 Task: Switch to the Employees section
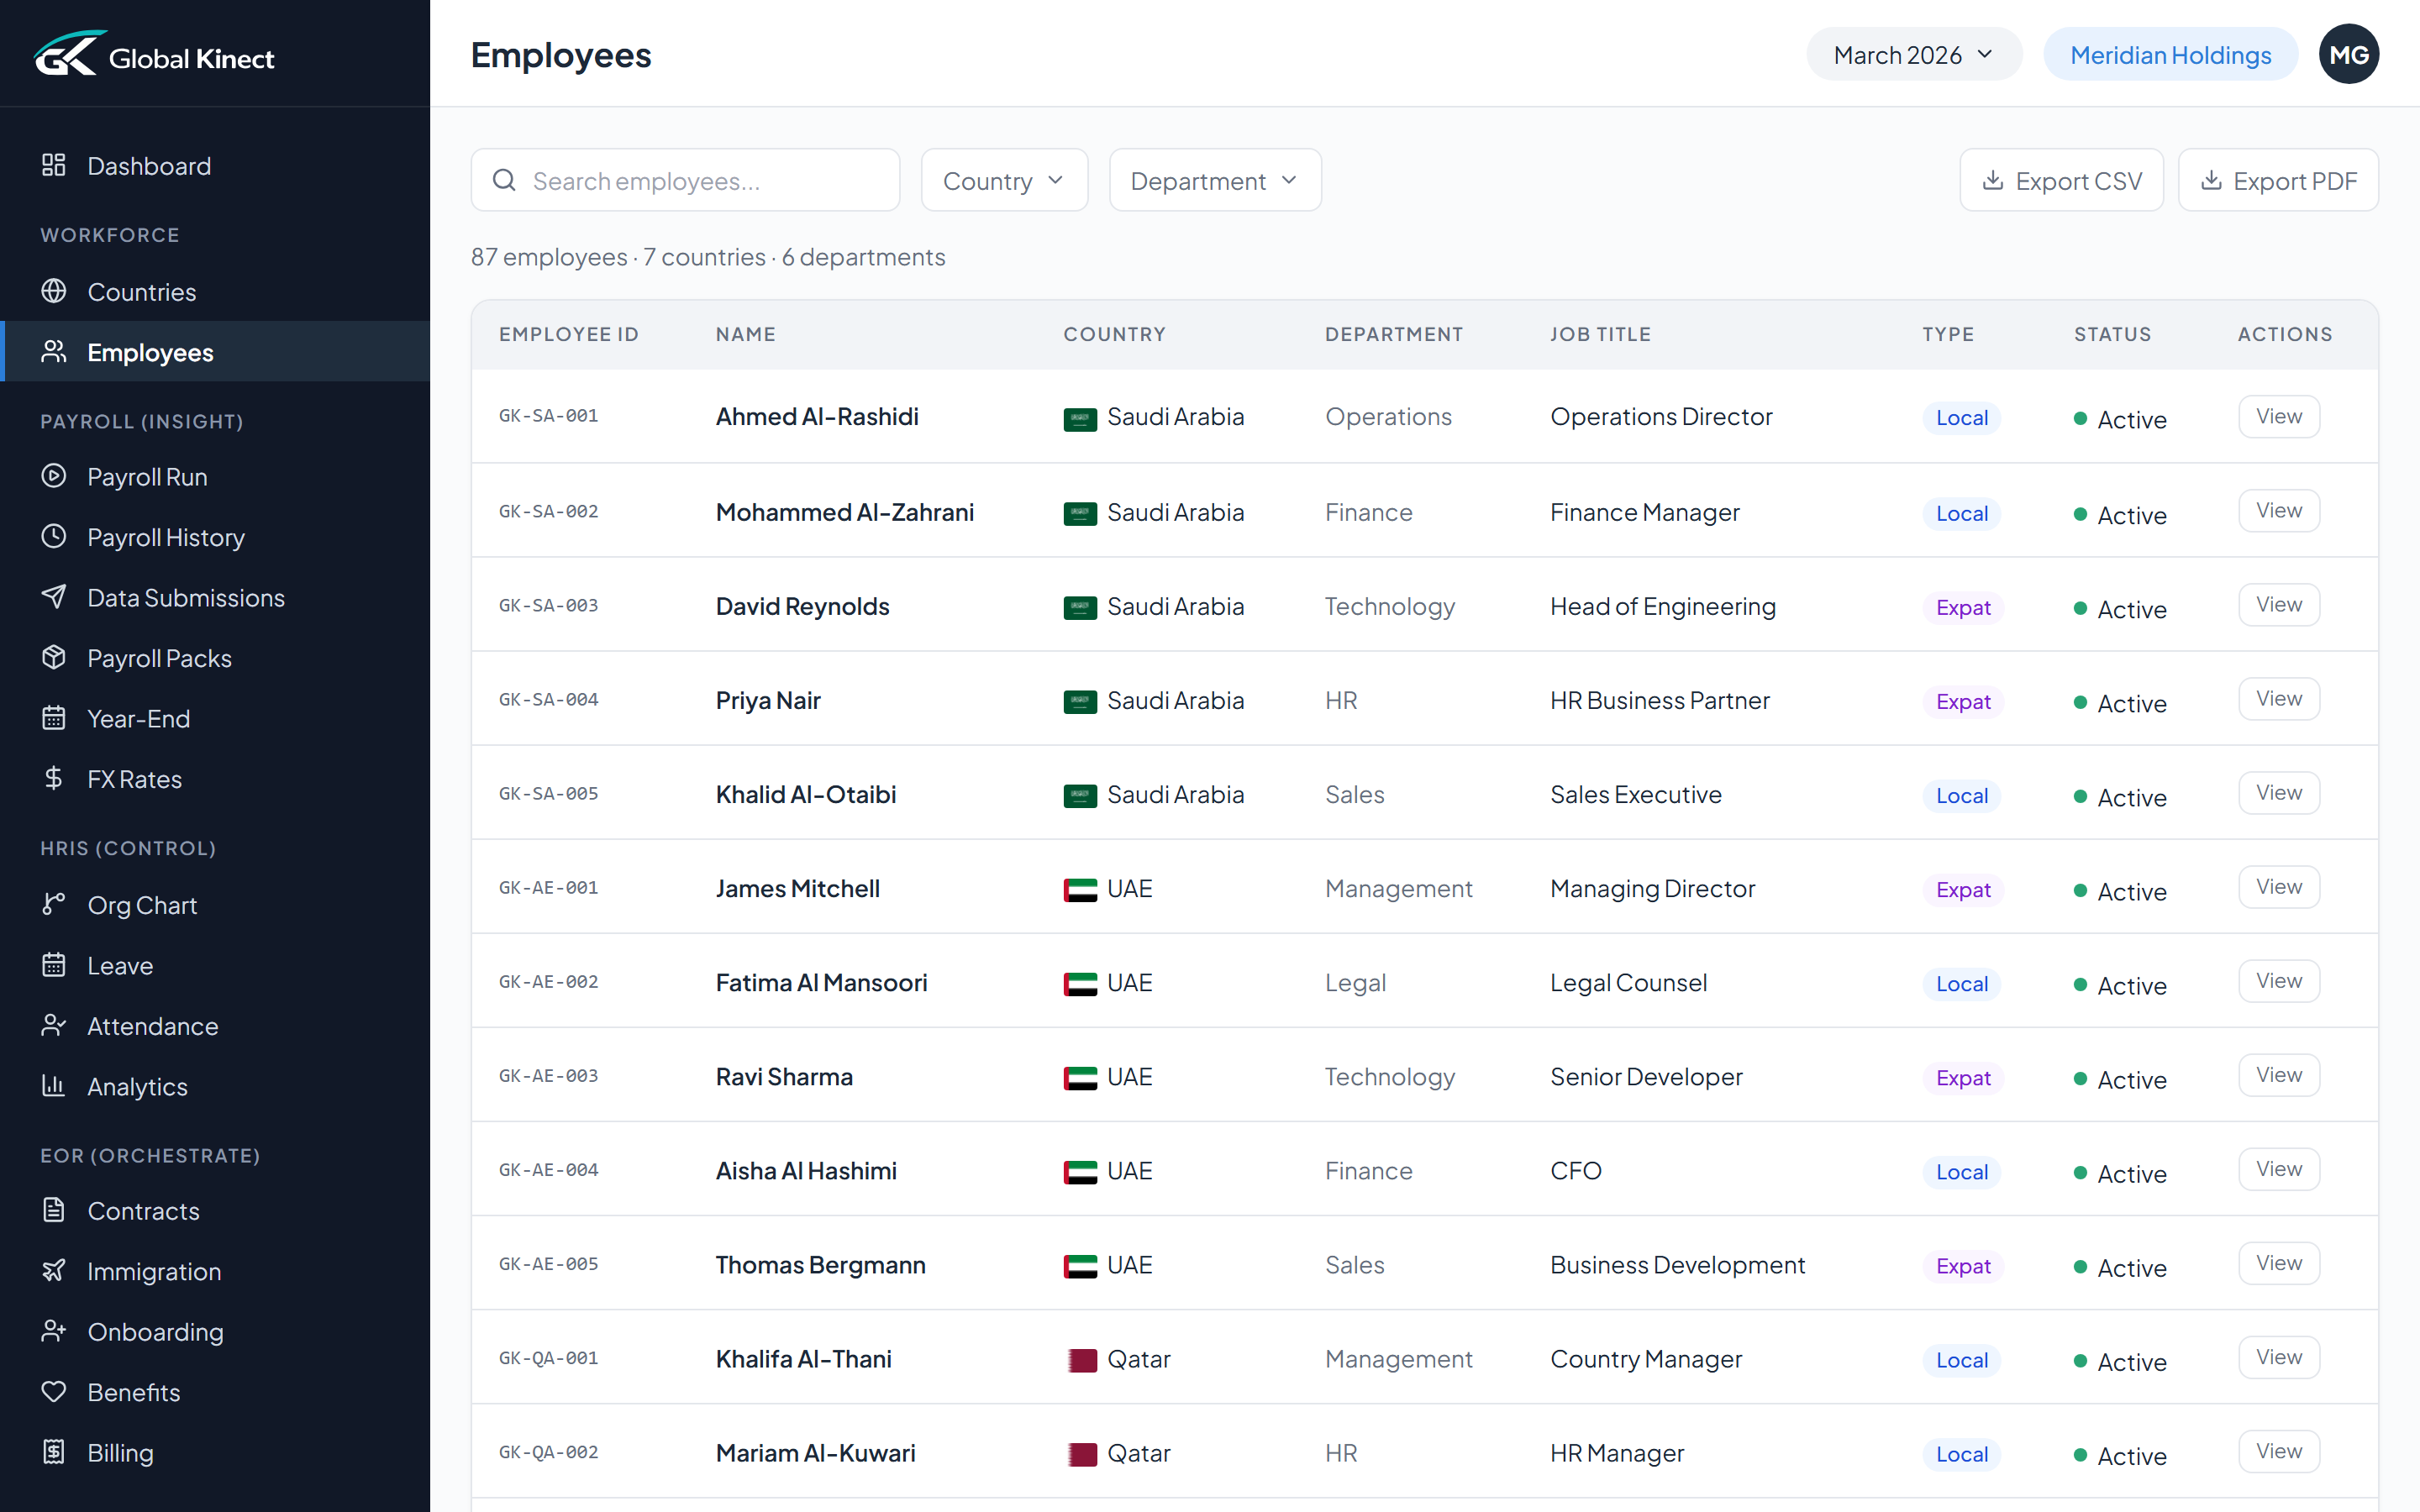point(150,352)
